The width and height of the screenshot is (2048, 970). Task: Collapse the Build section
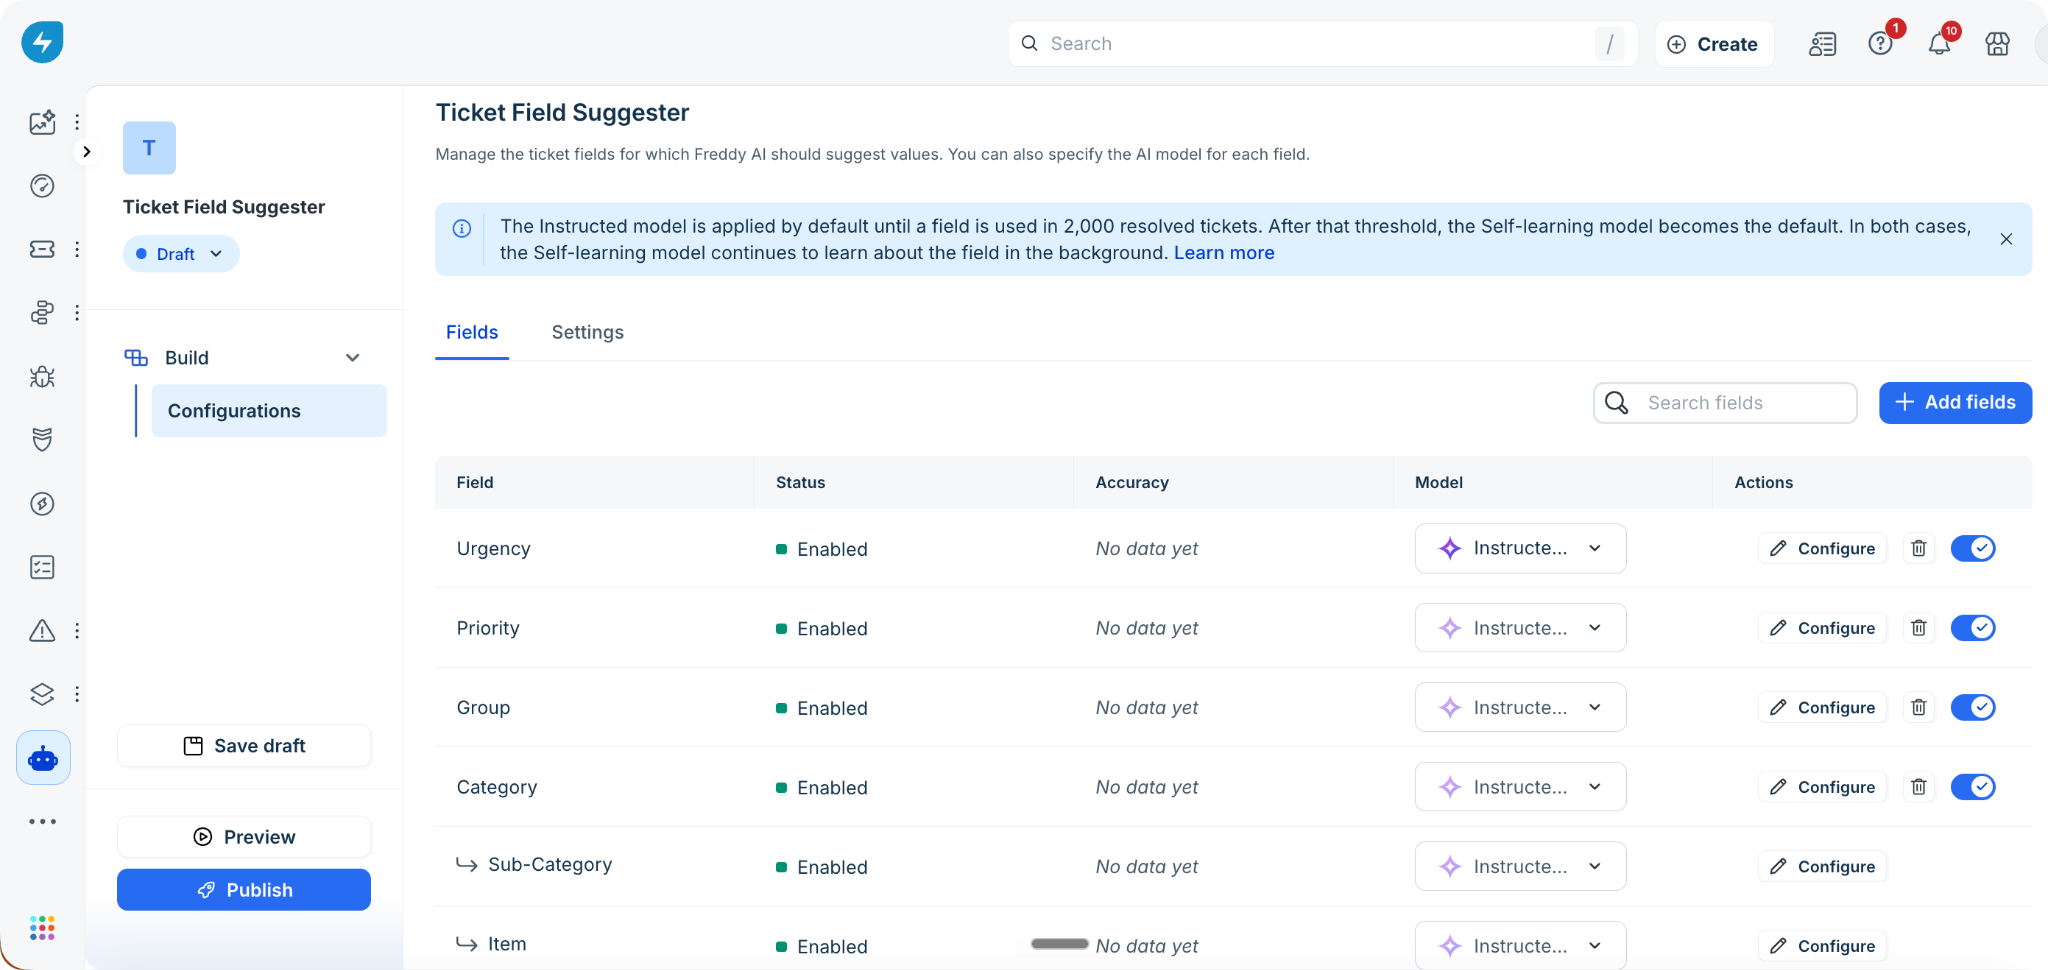[x=352, y=358]
